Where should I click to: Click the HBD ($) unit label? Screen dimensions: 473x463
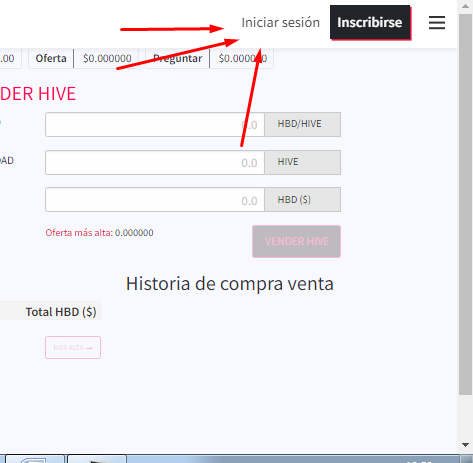(x=303, y=200)
